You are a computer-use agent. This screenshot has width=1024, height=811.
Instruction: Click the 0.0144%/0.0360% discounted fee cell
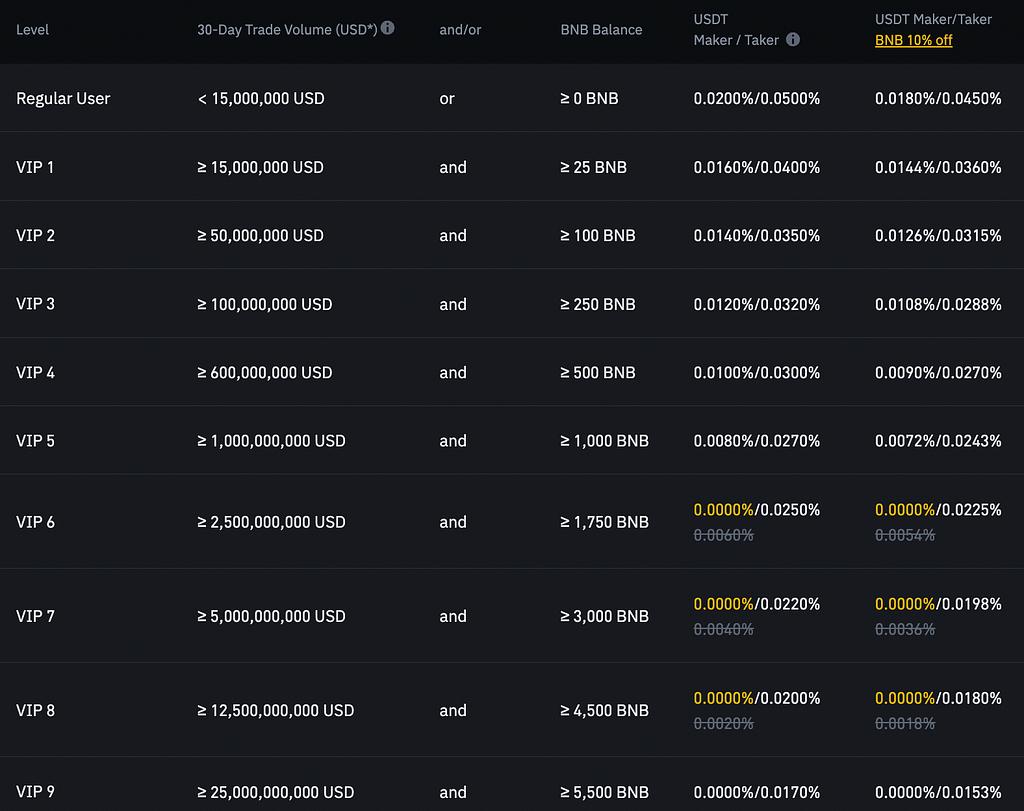tap(938, 167)
